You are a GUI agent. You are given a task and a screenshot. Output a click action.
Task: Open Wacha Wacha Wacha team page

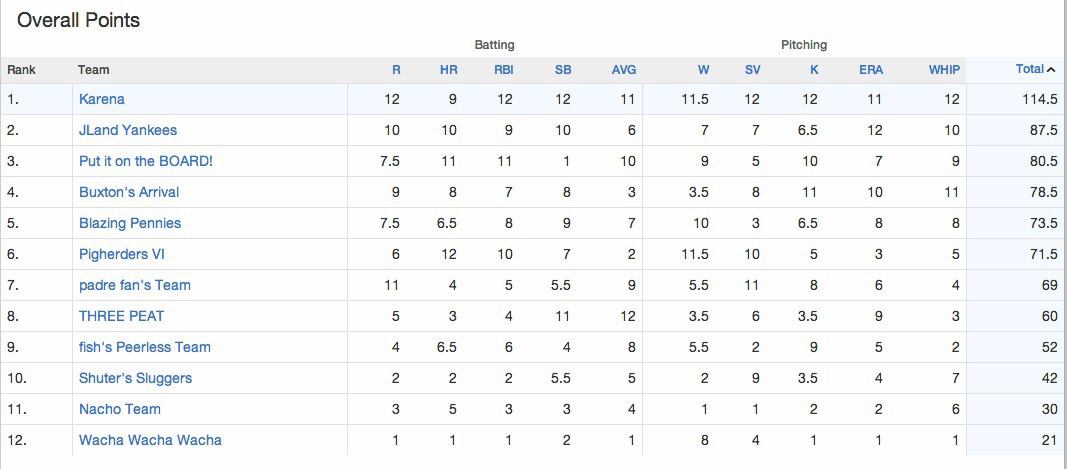pyautogui.click(x=150, y=440)
